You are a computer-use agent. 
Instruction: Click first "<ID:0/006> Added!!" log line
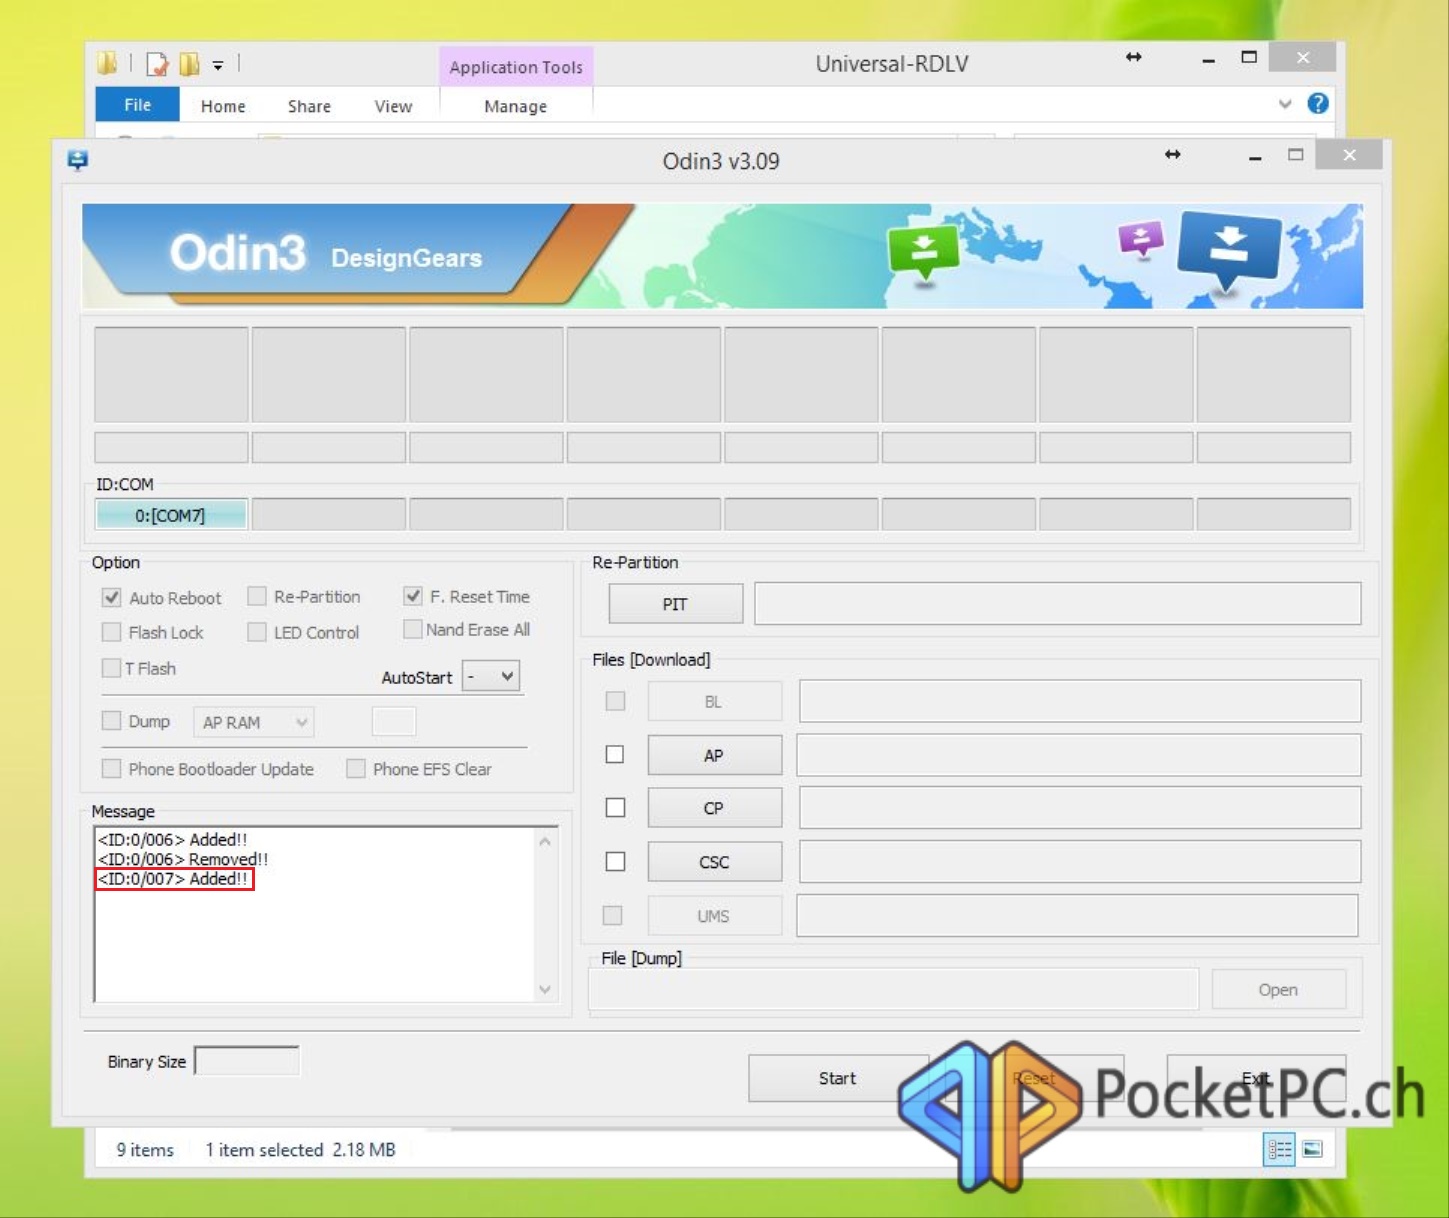[x=172, y=840]
